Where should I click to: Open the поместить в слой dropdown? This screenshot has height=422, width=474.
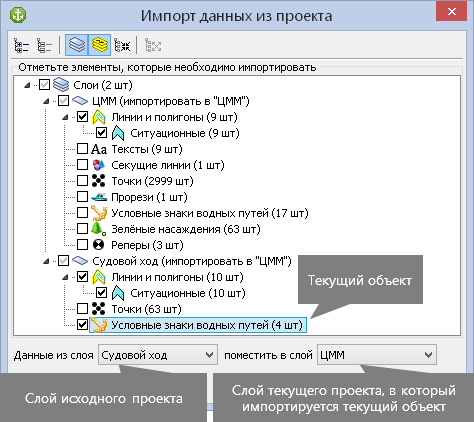click(x=377, y=355)
